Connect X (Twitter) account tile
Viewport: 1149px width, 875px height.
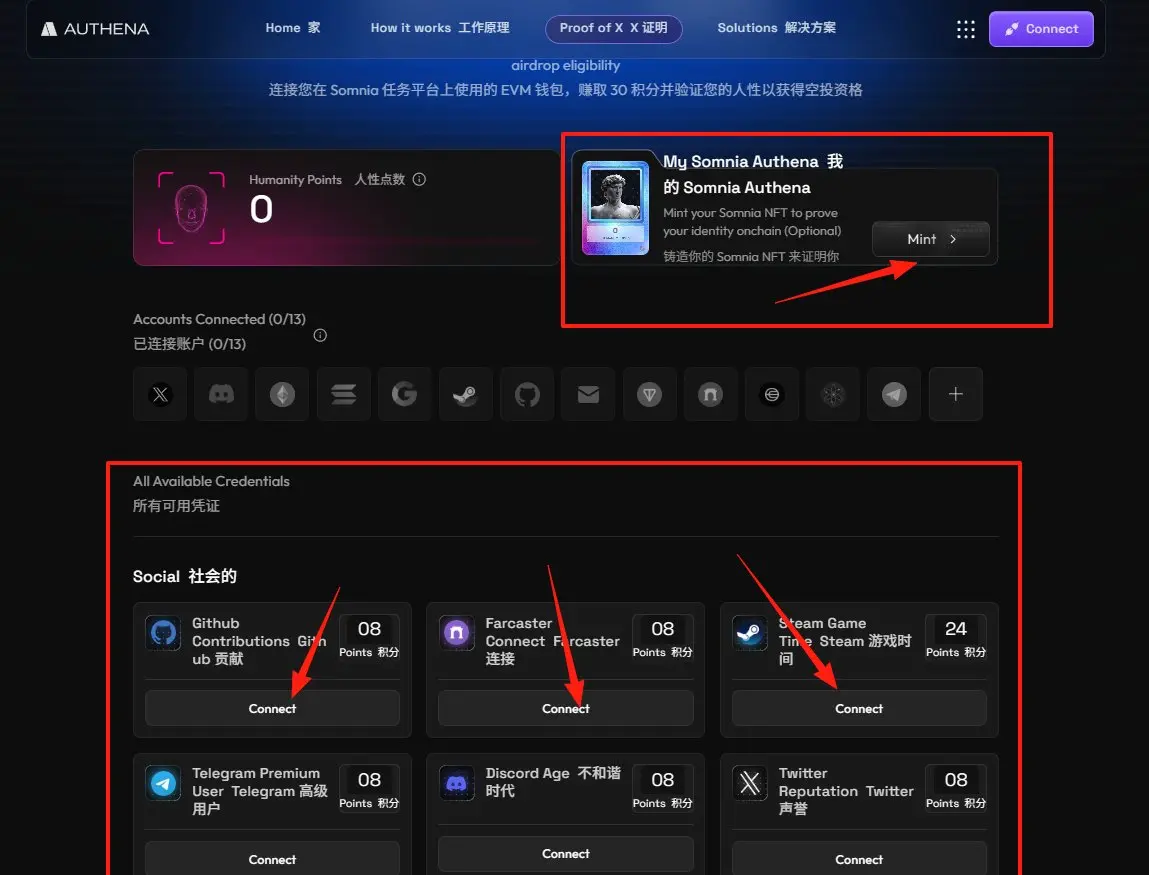(x=160, y=394)
